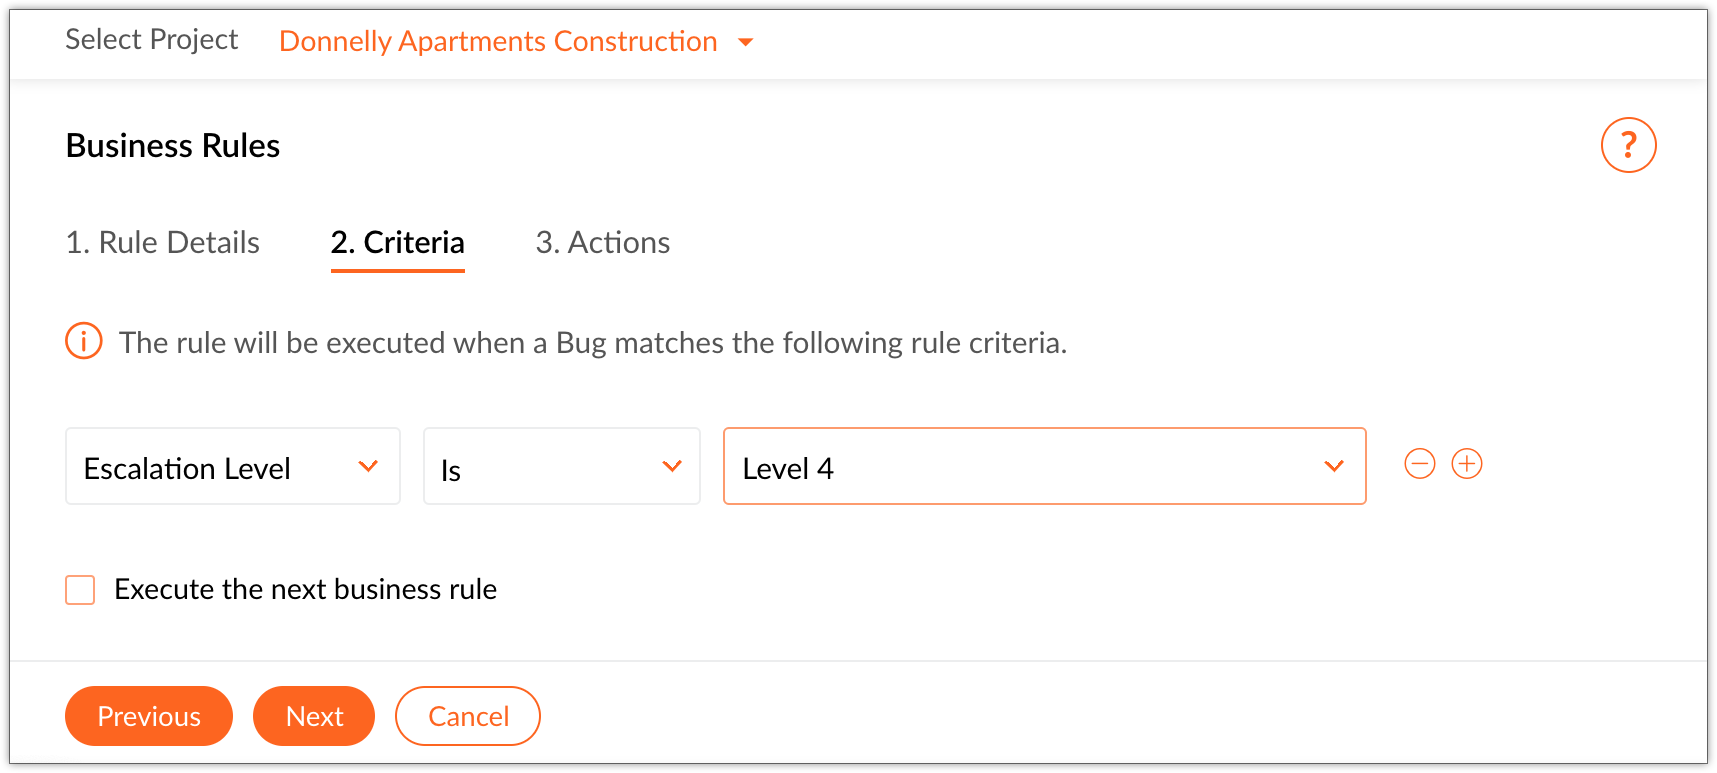The height and width of the screenshot is (773, 1717).
Task: Click chevron arrow in Level 4 field
Action: (1333, 466)
